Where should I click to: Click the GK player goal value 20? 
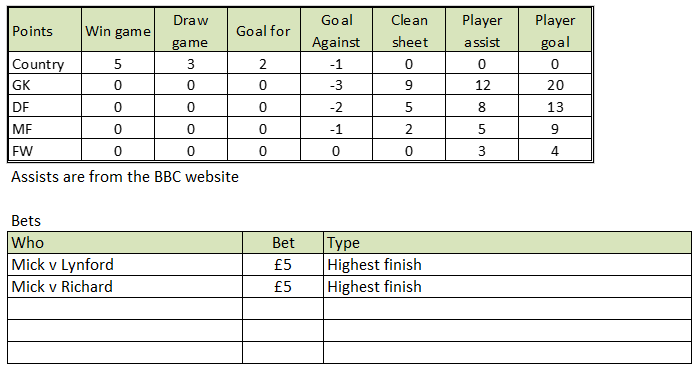point(555,85)
